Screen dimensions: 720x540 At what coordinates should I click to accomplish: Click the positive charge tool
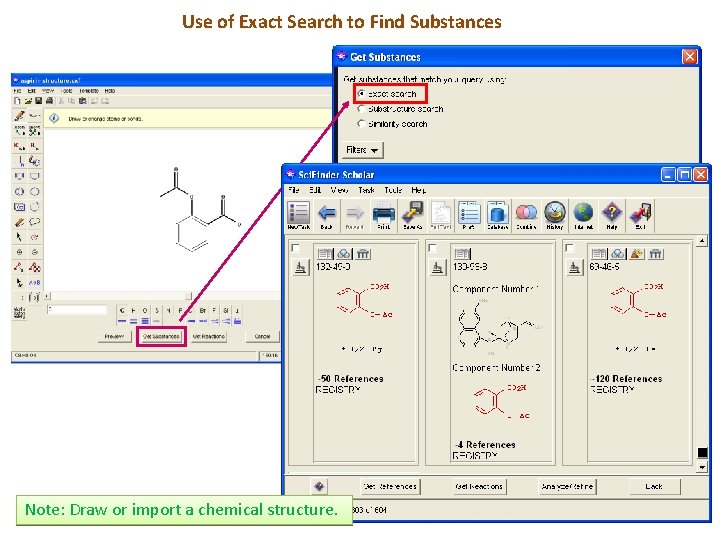tap(19, 252)
